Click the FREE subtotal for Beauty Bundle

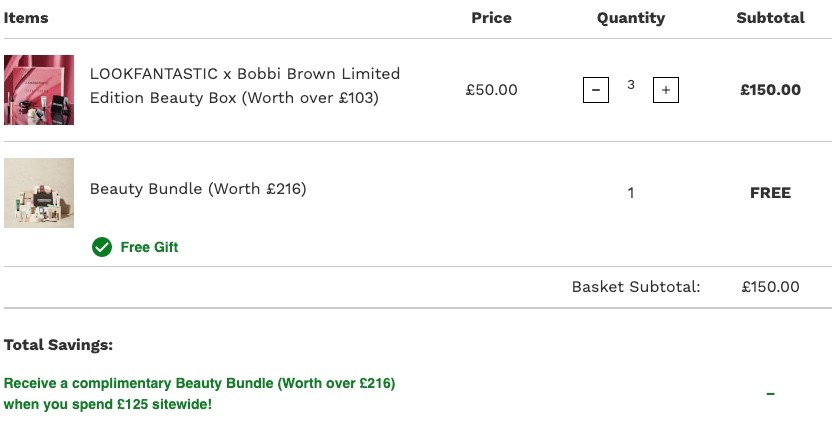pyautogui.click(x=770, y=193)
